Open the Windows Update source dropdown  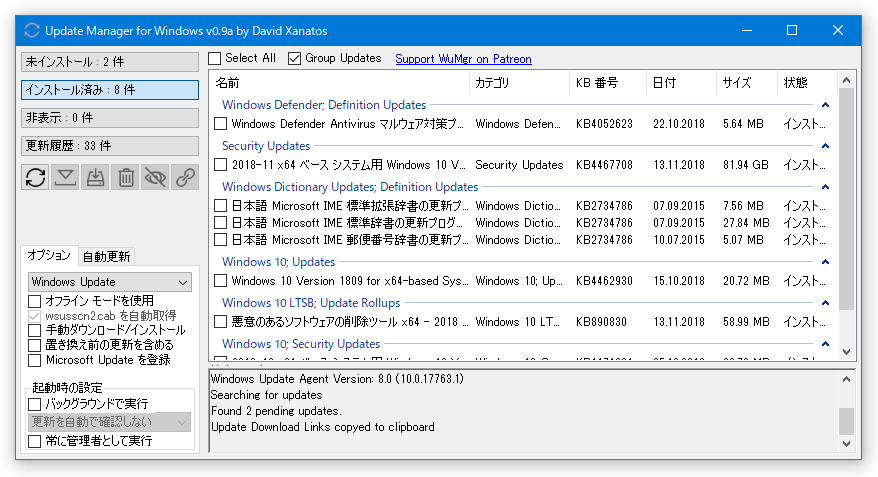click(110, 282)
